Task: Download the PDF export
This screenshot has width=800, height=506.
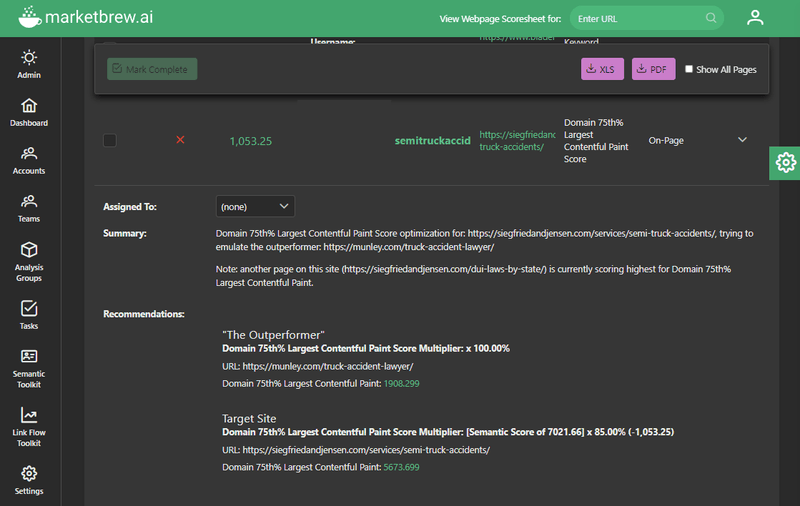Action: [653, 69]
